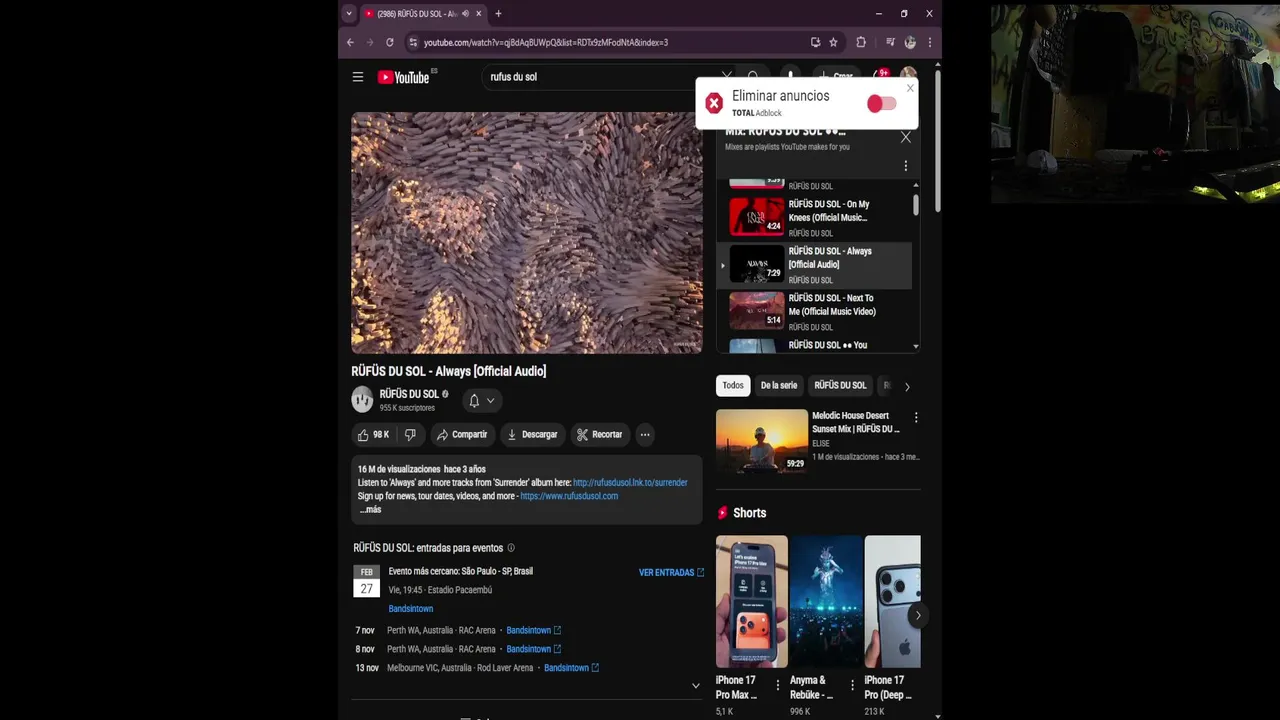This screenshot has height=720, width=1280.
Task: Open YouTube notifications bell with 9+ badge
Action: [880, 76]
